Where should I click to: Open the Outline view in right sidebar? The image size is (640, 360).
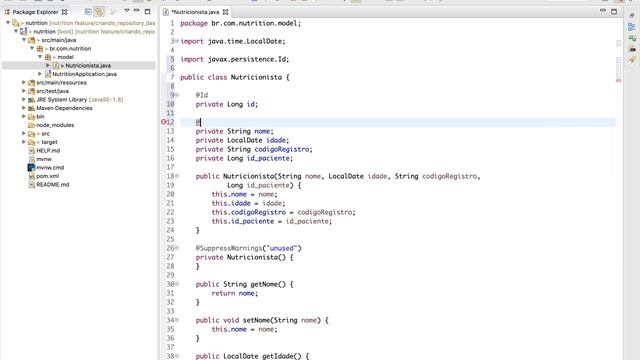point(632,27)
